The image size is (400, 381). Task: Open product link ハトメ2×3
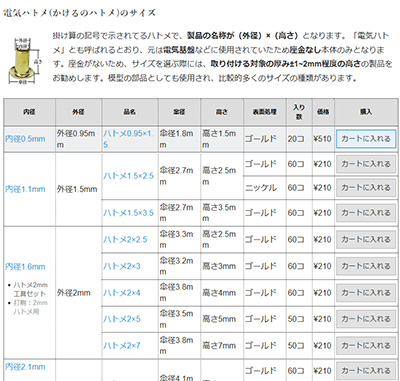[x=122, y=266]
